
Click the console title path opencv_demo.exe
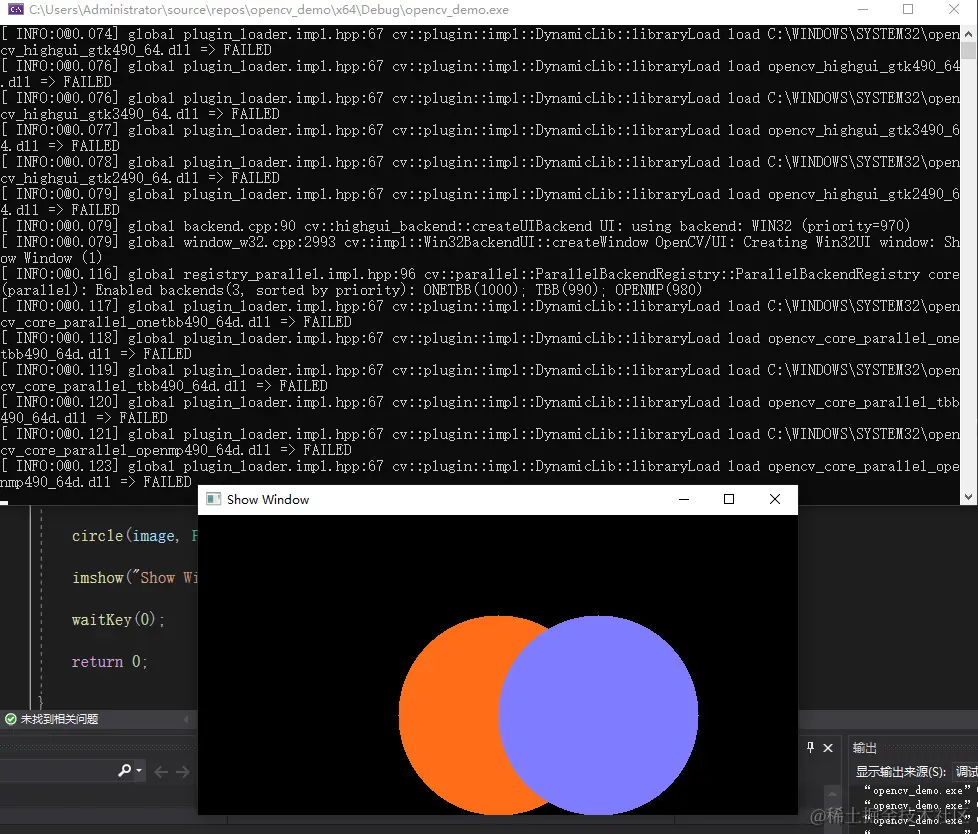(269, 9)
